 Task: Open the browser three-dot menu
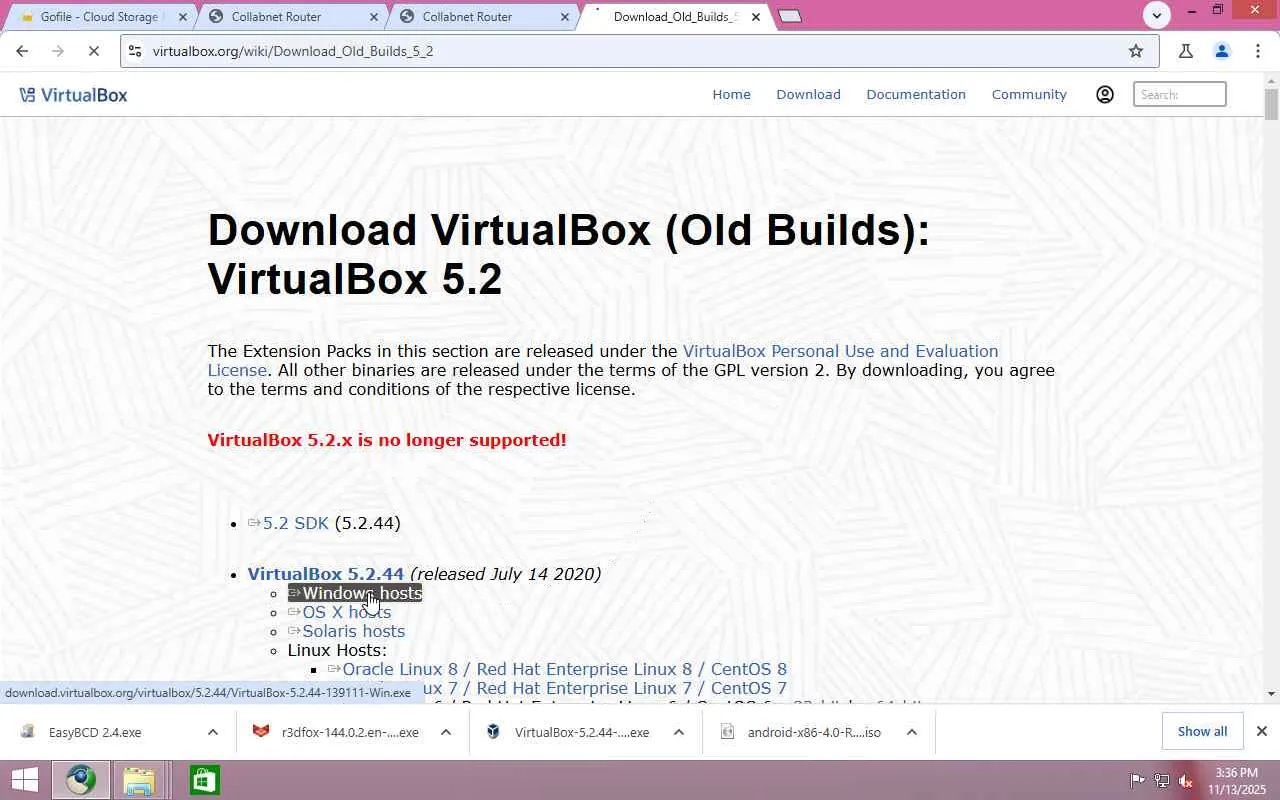[x=1257, y=51]
